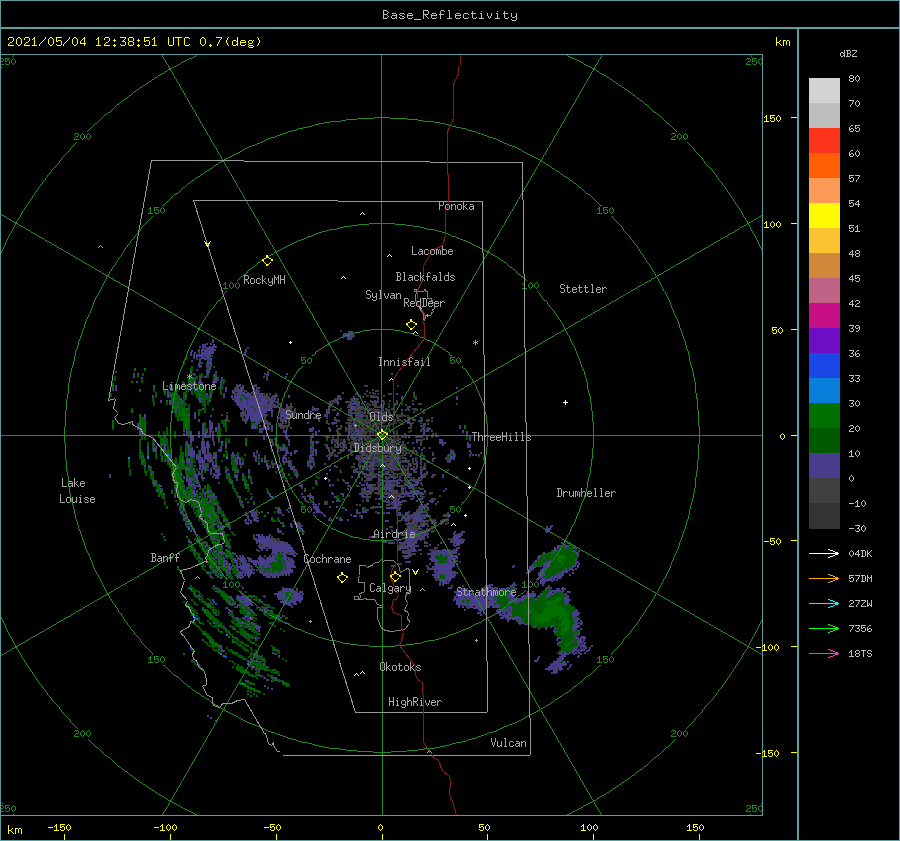This screenshot has width=900, height=841.
Task: Click the RockyMH label
Action: [264, 280]
